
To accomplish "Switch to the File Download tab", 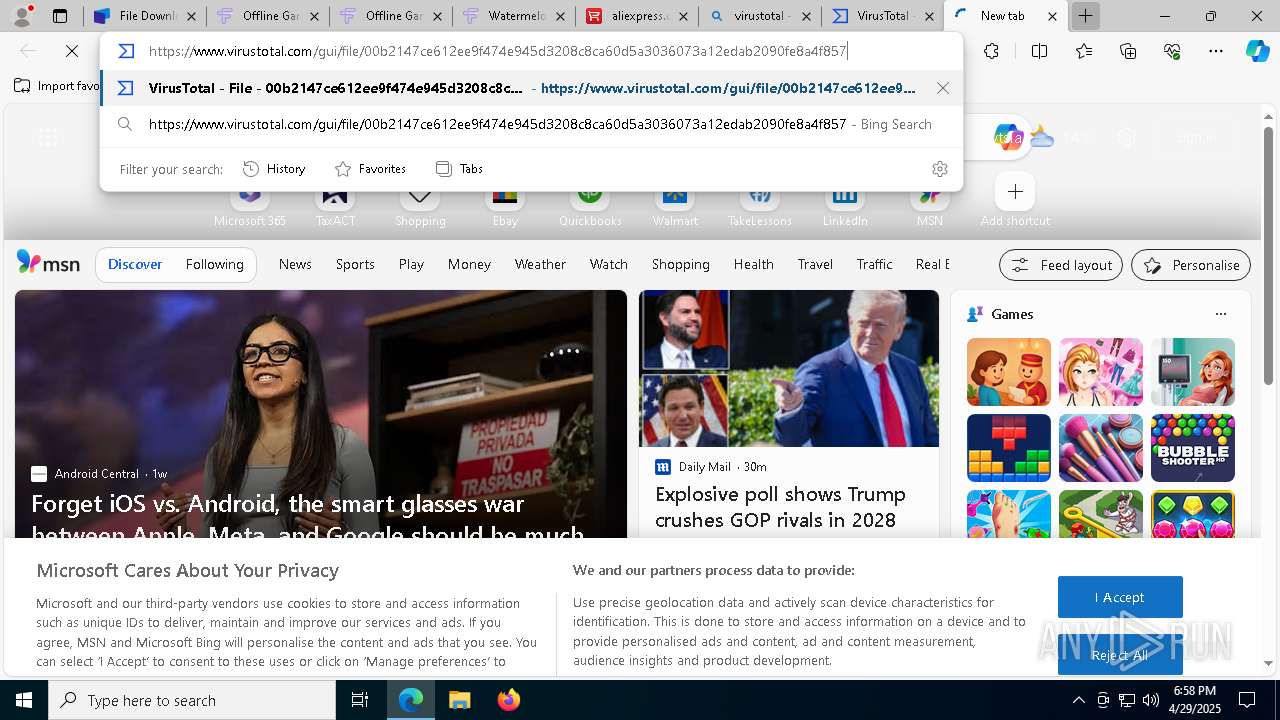I will point(146,16).
